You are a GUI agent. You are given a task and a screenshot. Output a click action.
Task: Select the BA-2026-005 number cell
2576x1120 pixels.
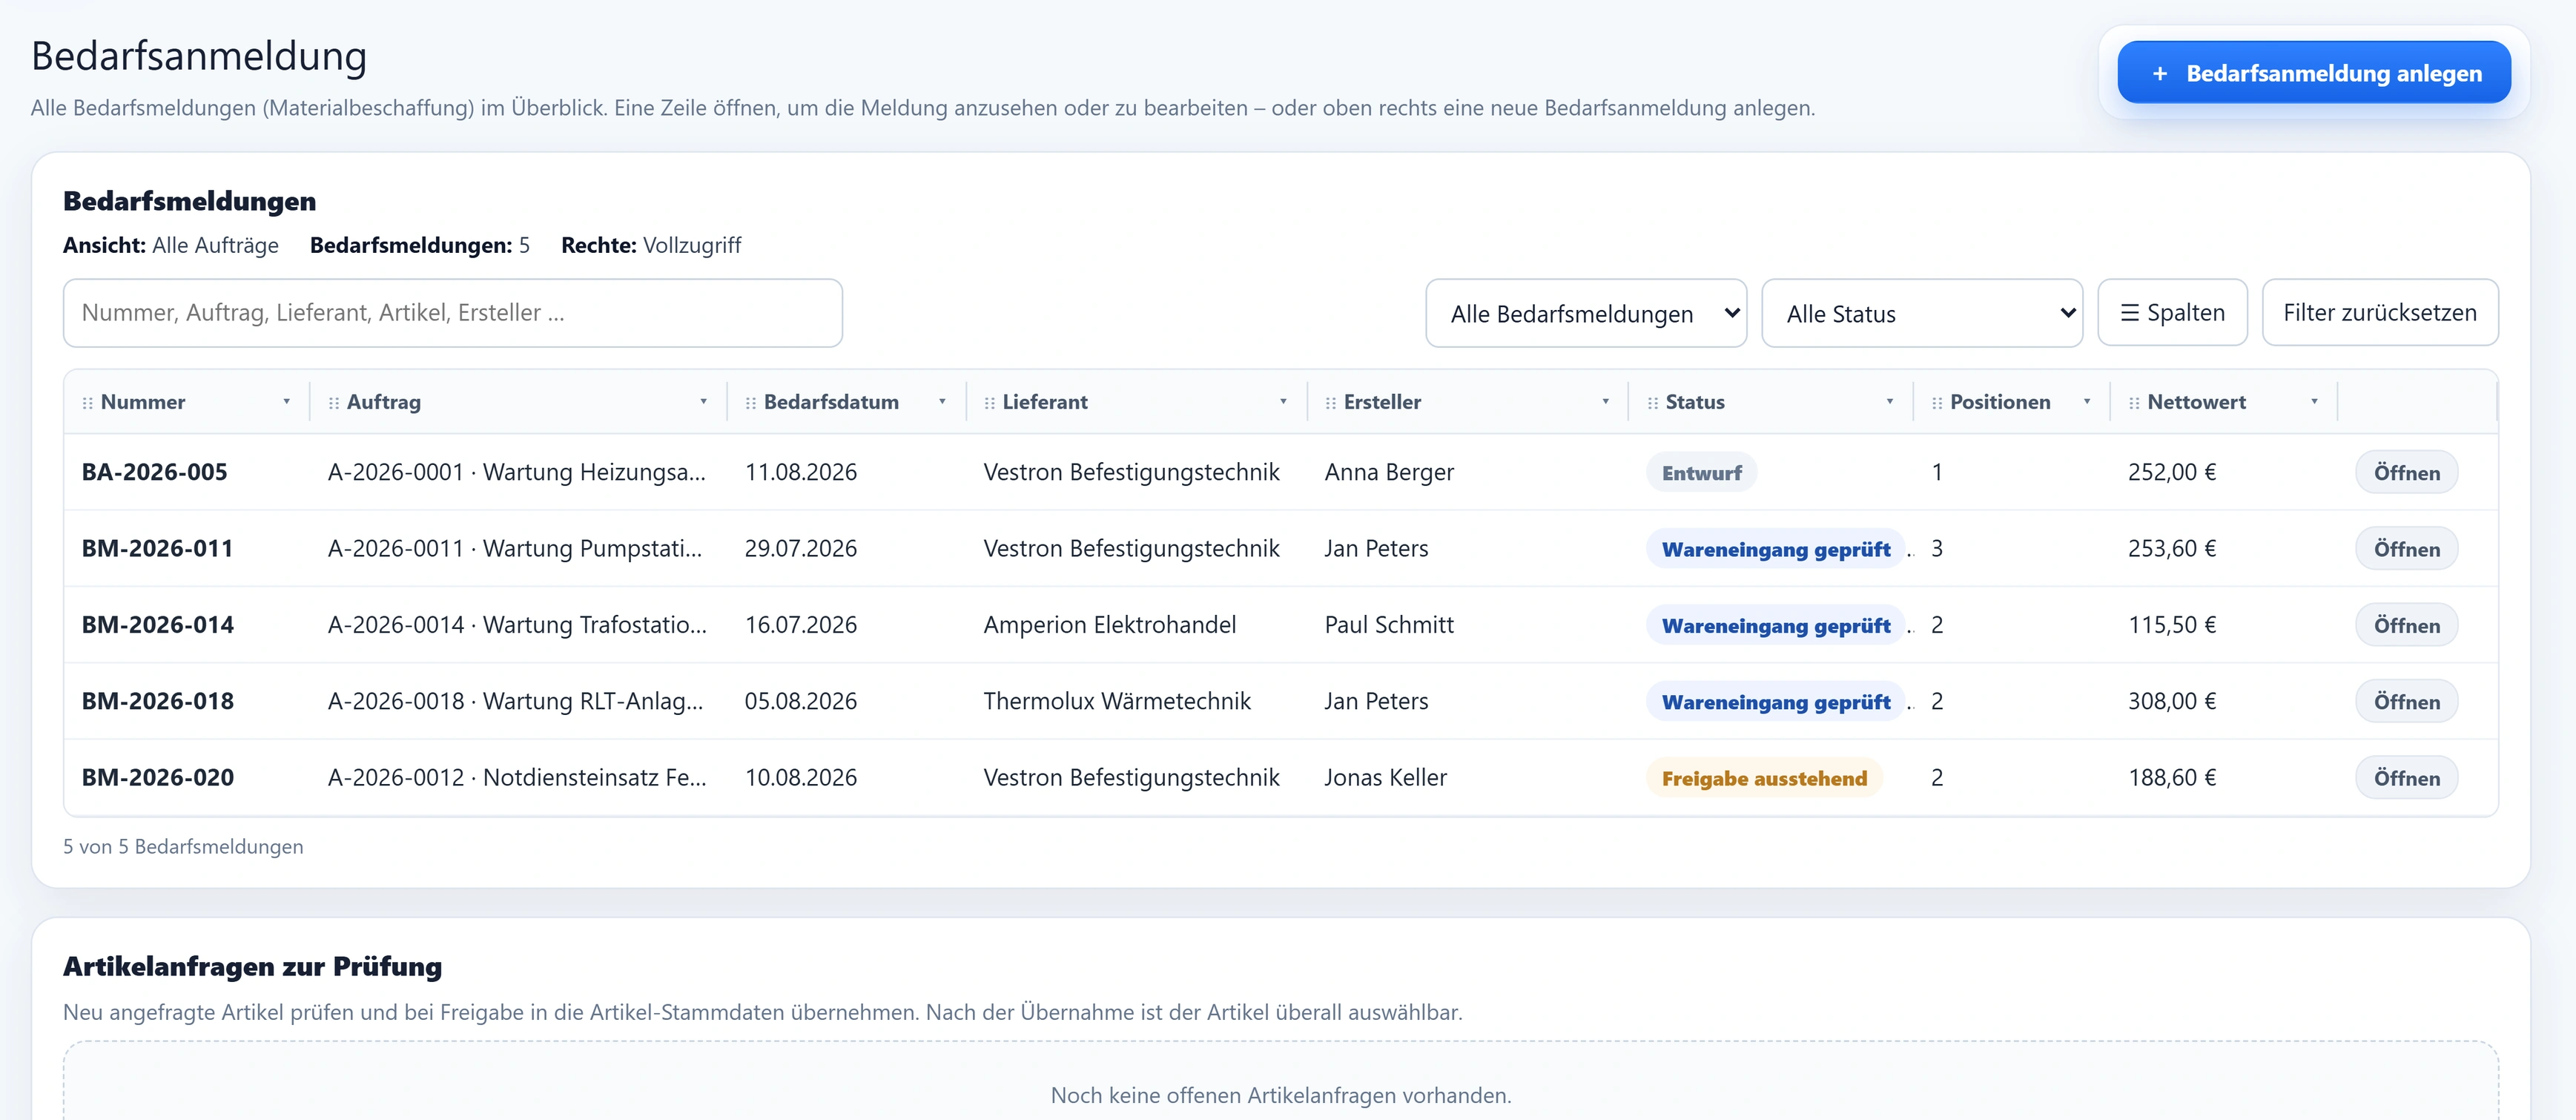(x=155, y=472)
